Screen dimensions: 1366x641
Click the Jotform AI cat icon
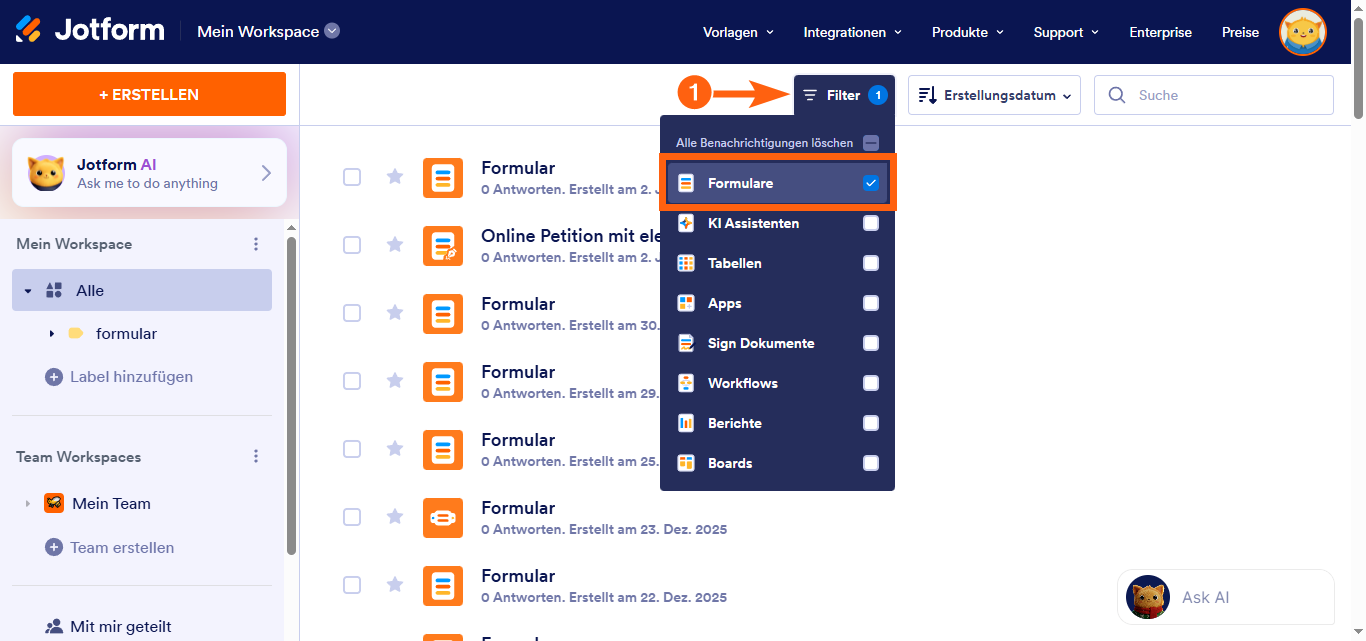(46, 174)
